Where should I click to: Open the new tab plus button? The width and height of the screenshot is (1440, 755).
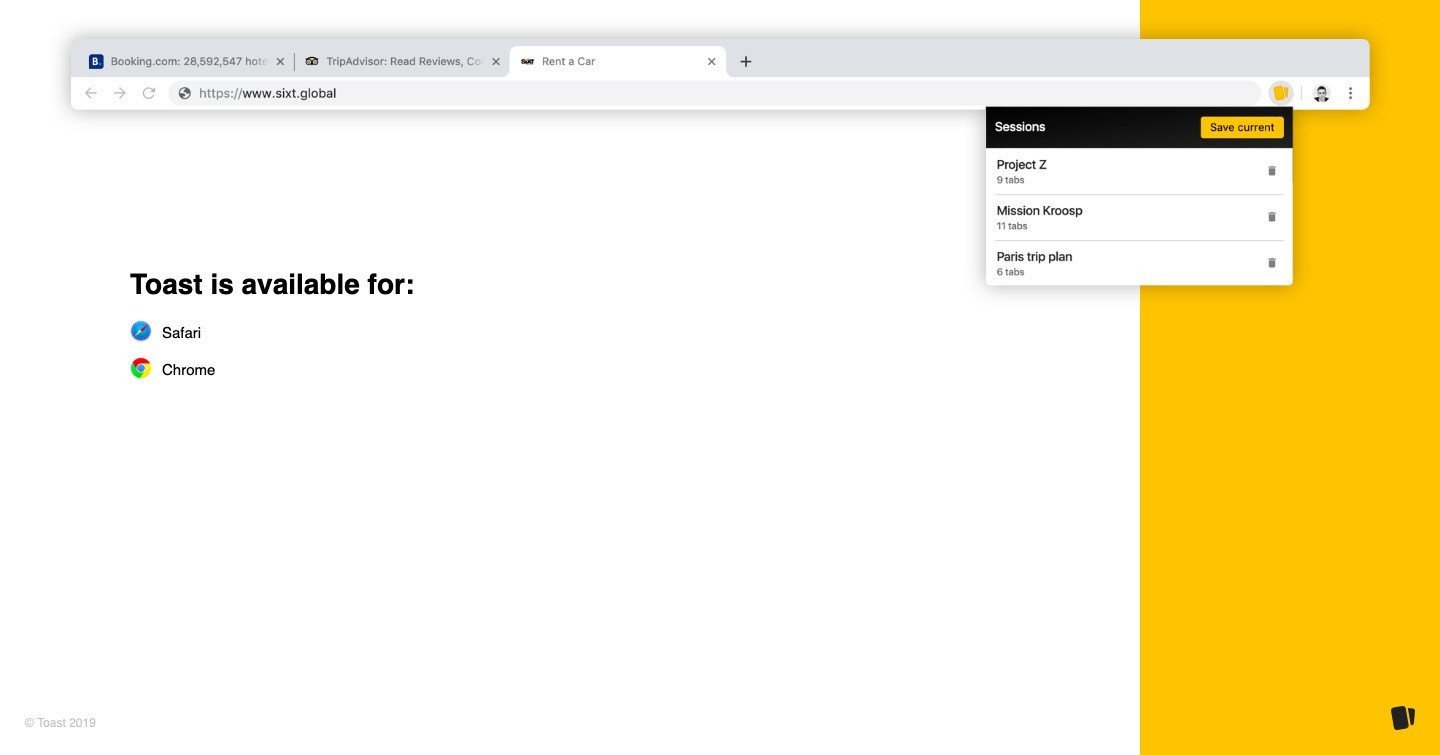(x=745, y=62)
